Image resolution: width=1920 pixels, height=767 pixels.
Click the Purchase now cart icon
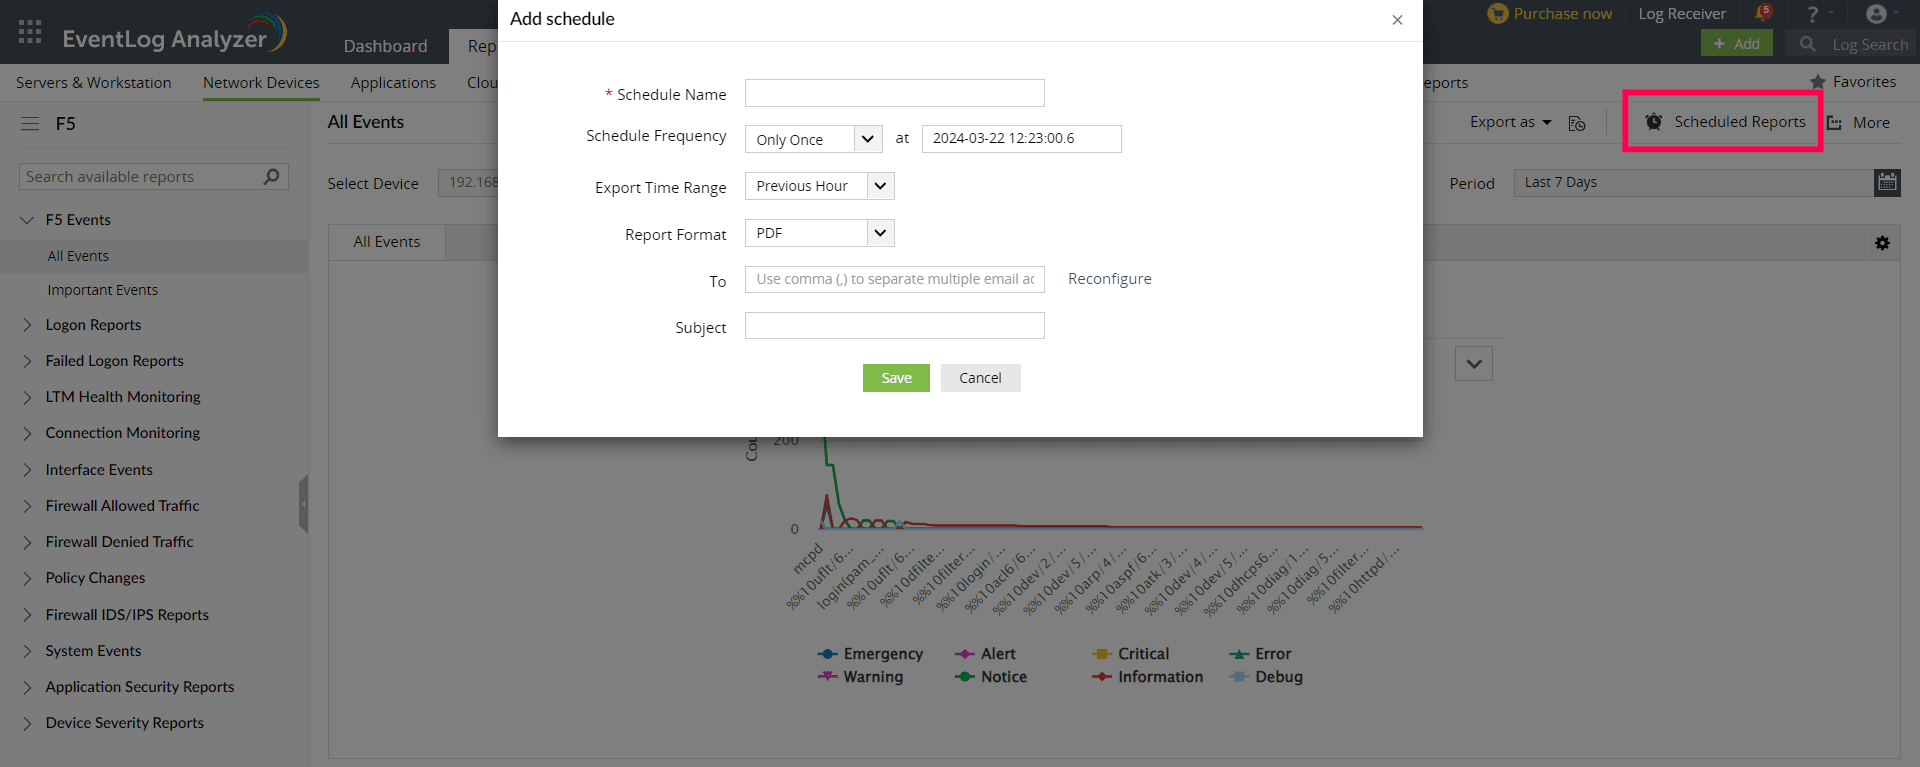[1497, 14]
